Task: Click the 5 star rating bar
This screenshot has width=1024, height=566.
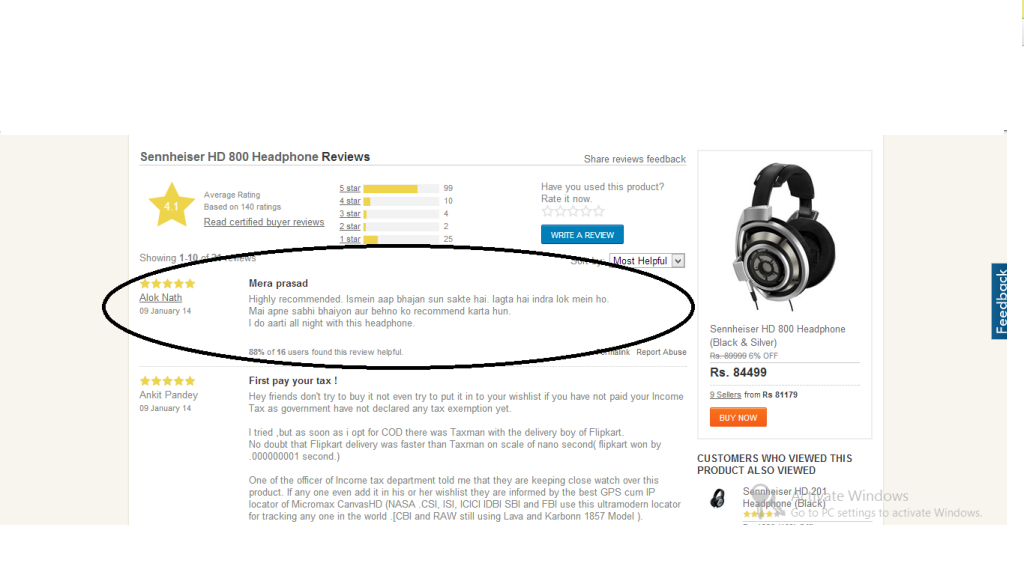Action: [401, 189]
